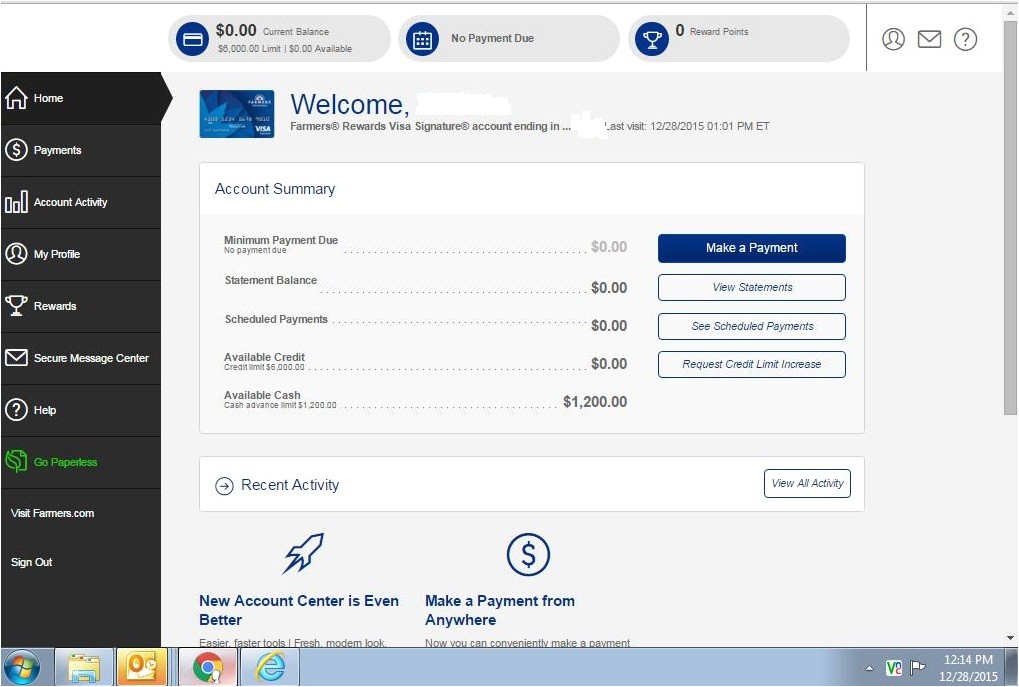Click the Home house icon in sidebar
The height and width of the screenshot is (687, 1019).
(16, 98)
